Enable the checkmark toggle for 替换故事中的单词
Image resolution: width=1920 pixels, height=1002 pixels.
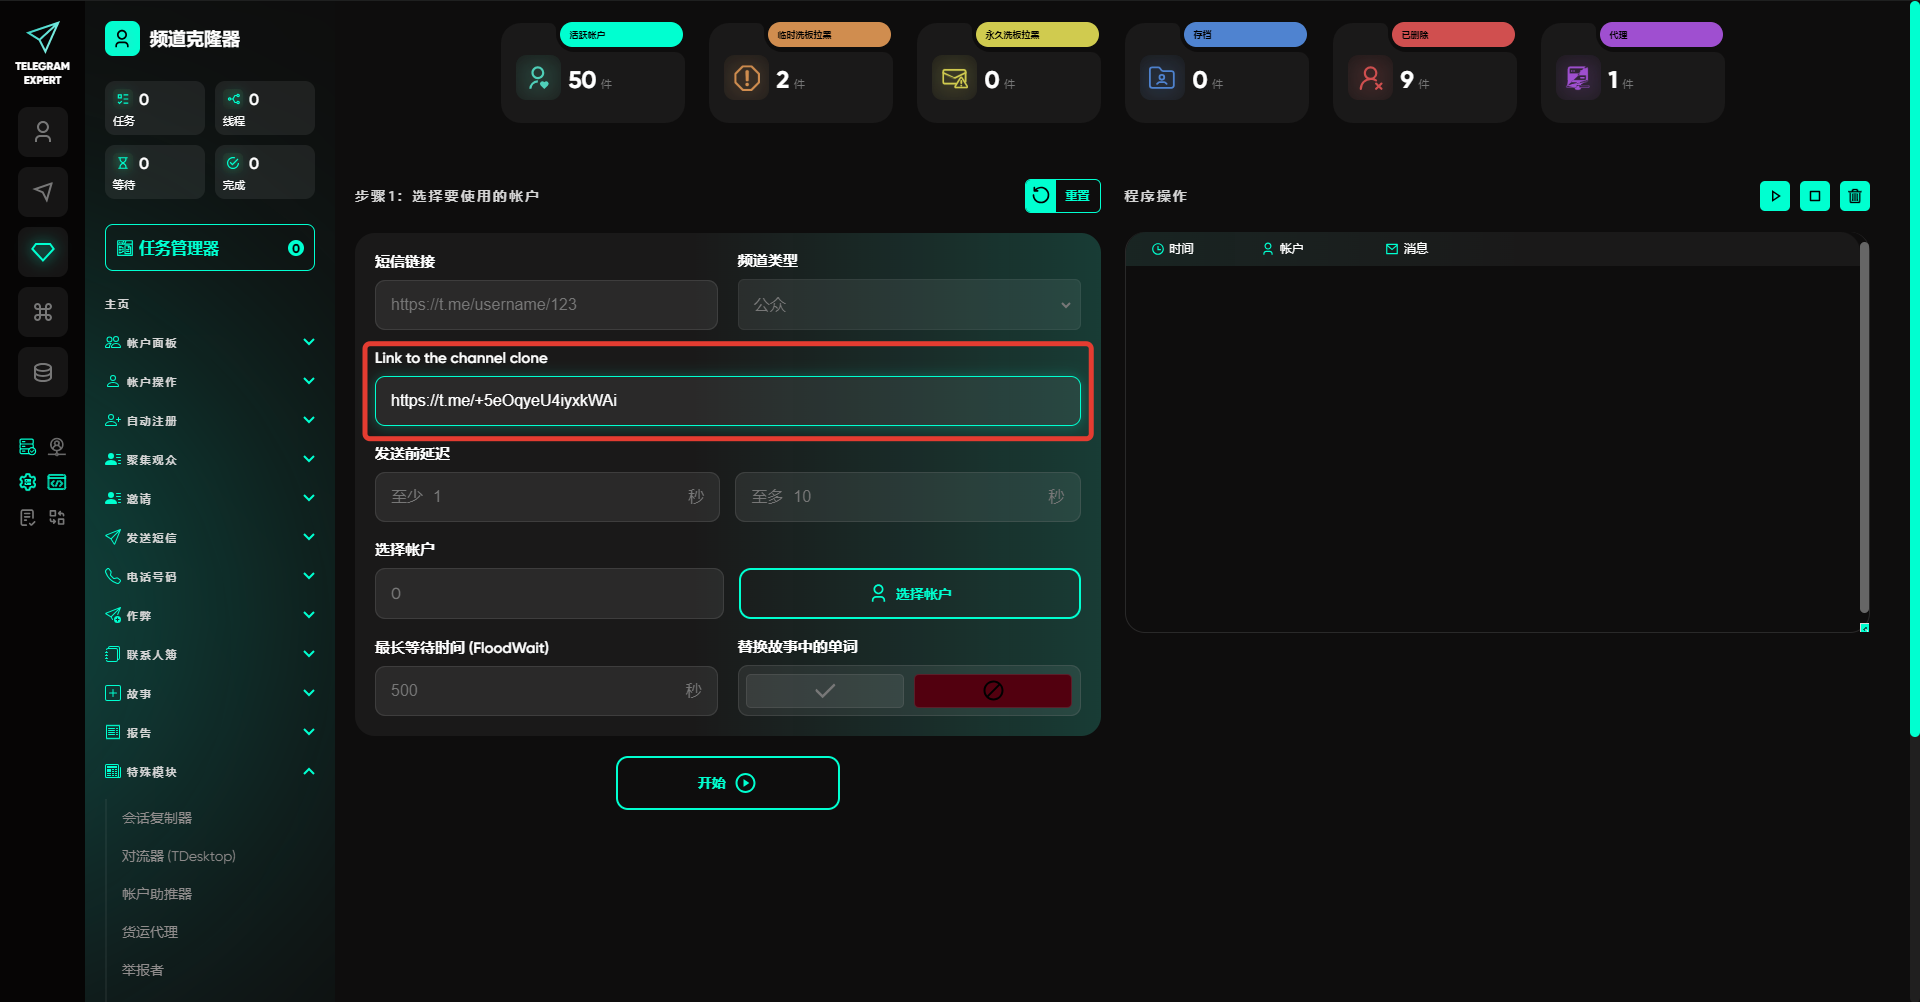point(824,691)
